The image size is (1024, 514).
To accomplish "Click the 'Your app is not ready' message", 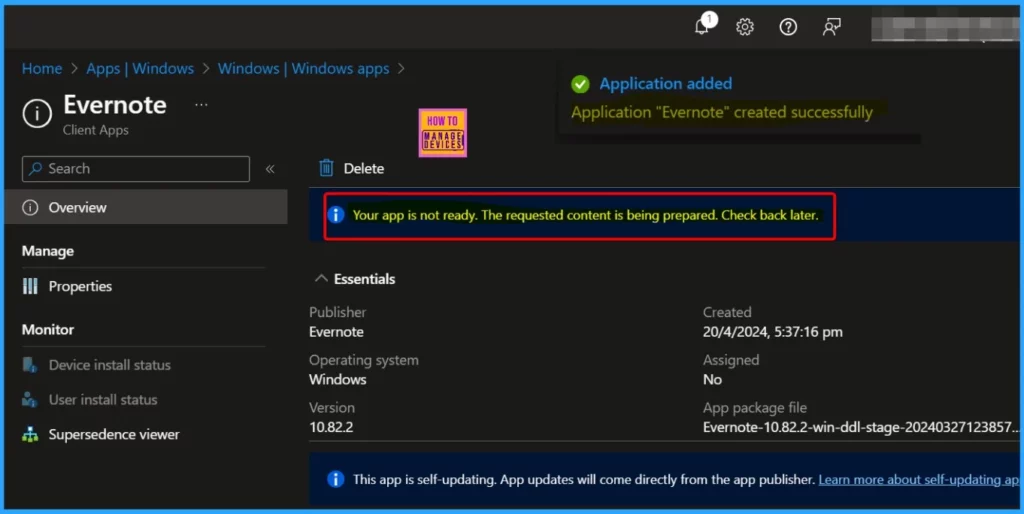I will coord(585,215).
